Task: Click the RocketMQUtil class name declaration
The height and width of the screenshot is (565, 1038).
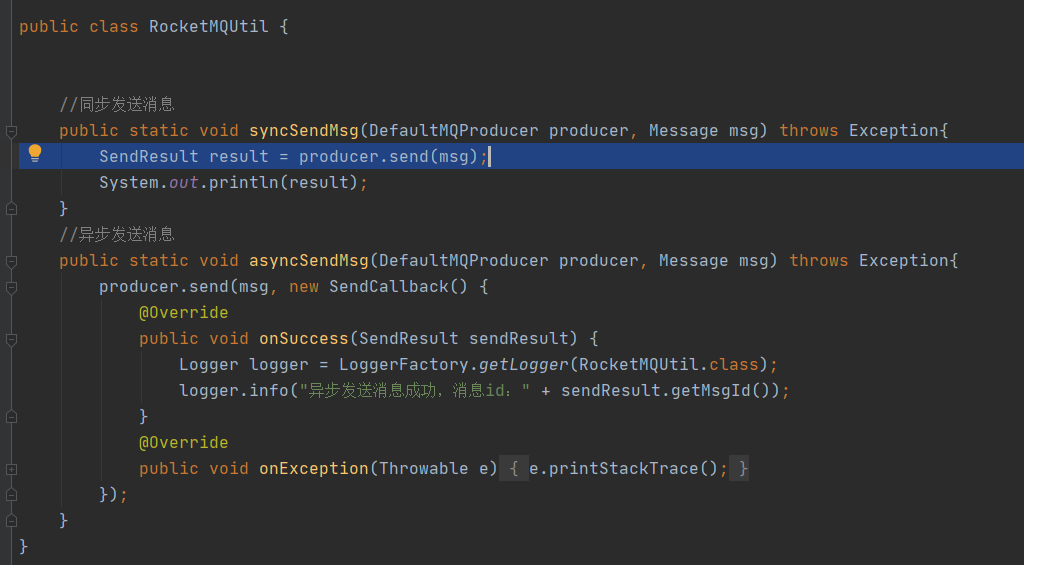Action: 208,27
